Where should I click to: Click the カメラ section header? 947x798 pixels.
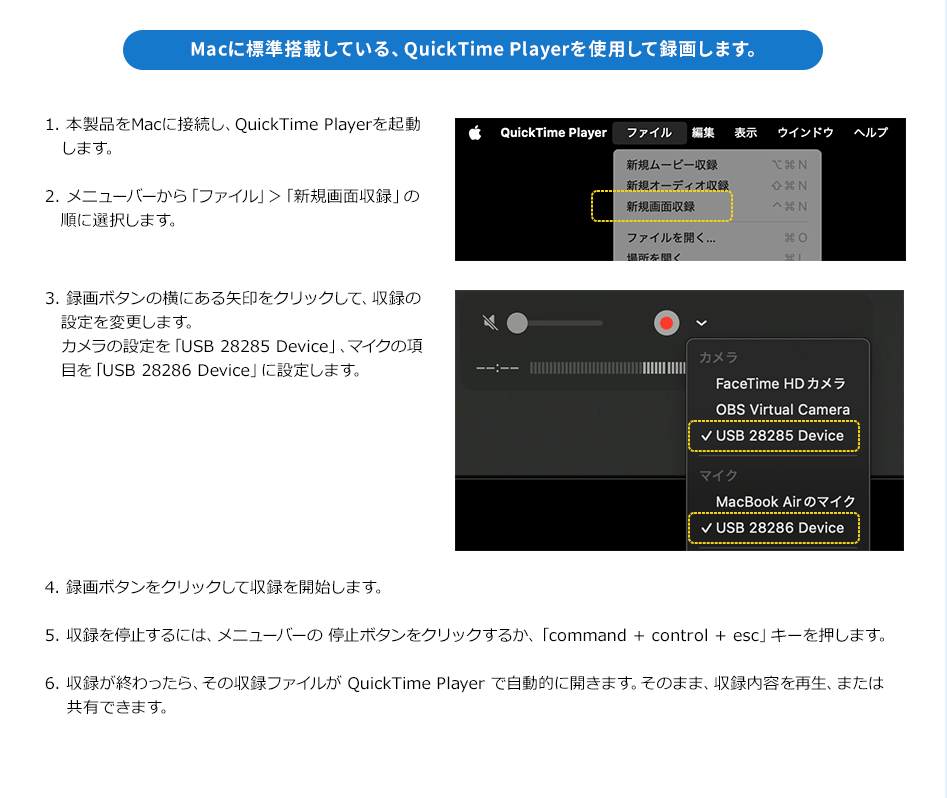pos(718,358)
